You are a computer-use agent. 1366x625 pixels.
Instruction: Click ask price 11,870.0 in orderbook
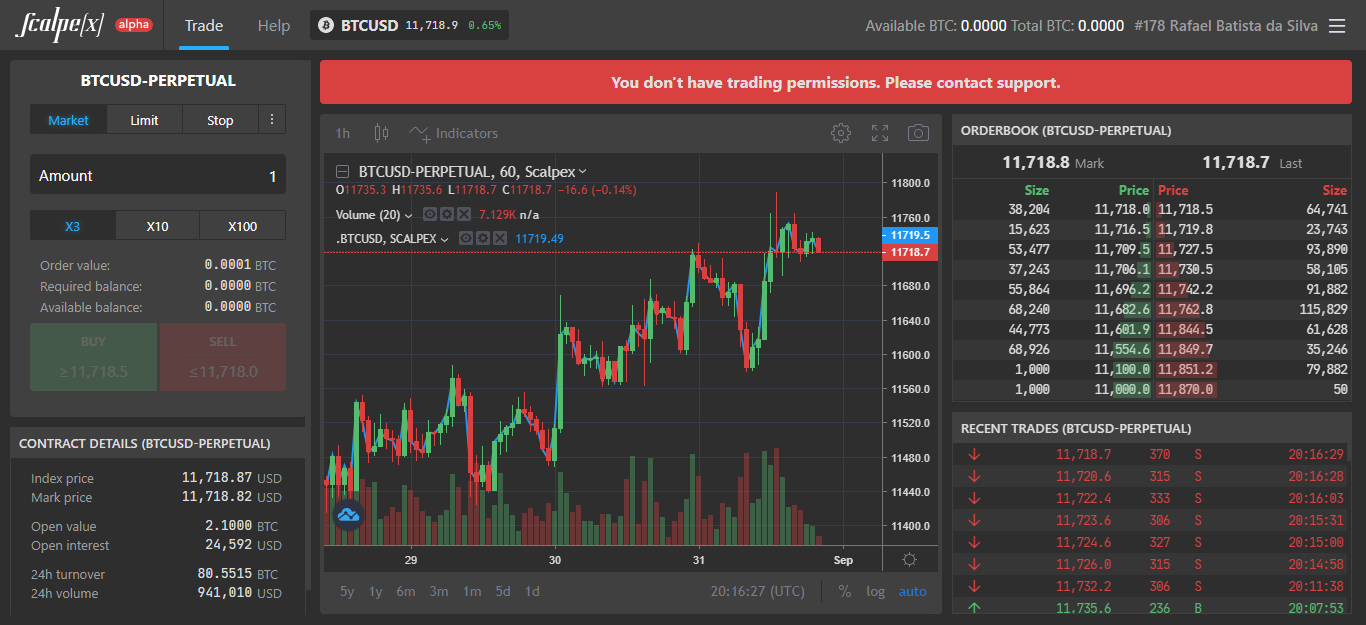[x=1186, y=389]
